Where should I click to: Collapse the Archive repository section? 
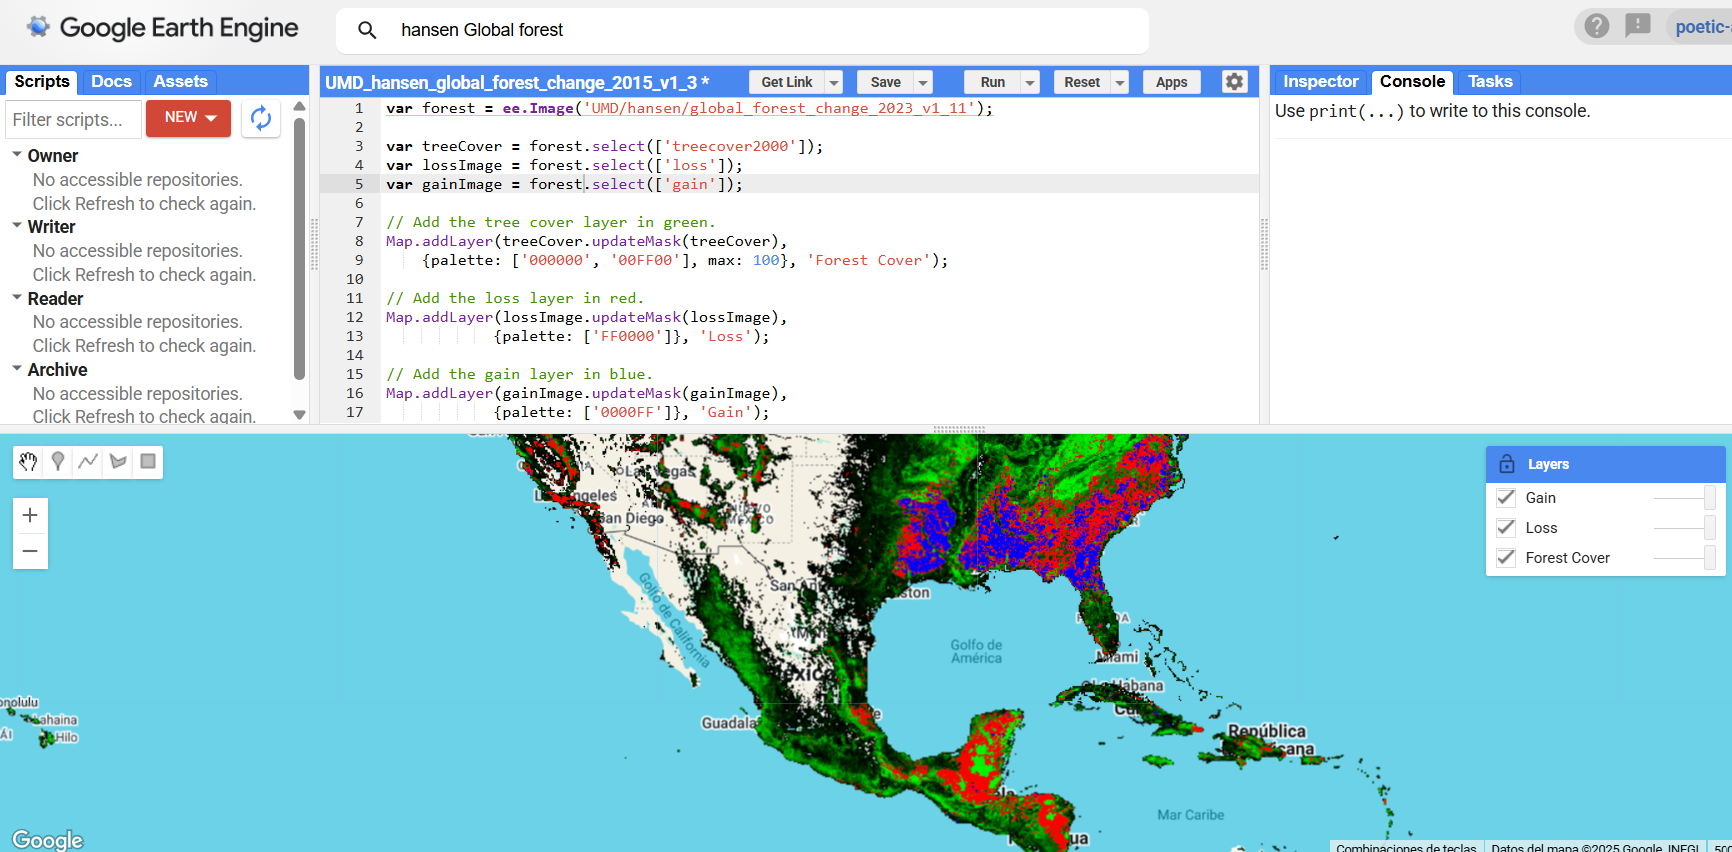point(17,369)
